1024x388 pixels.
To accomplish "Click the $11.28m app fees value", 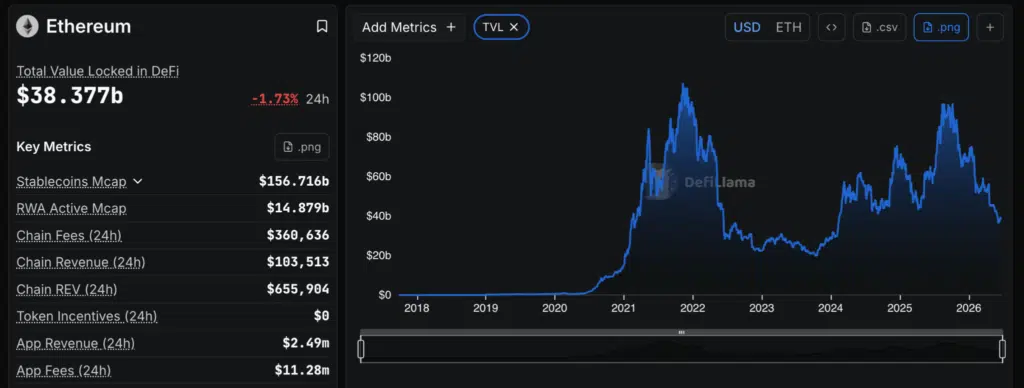I will tap(302, 370).
